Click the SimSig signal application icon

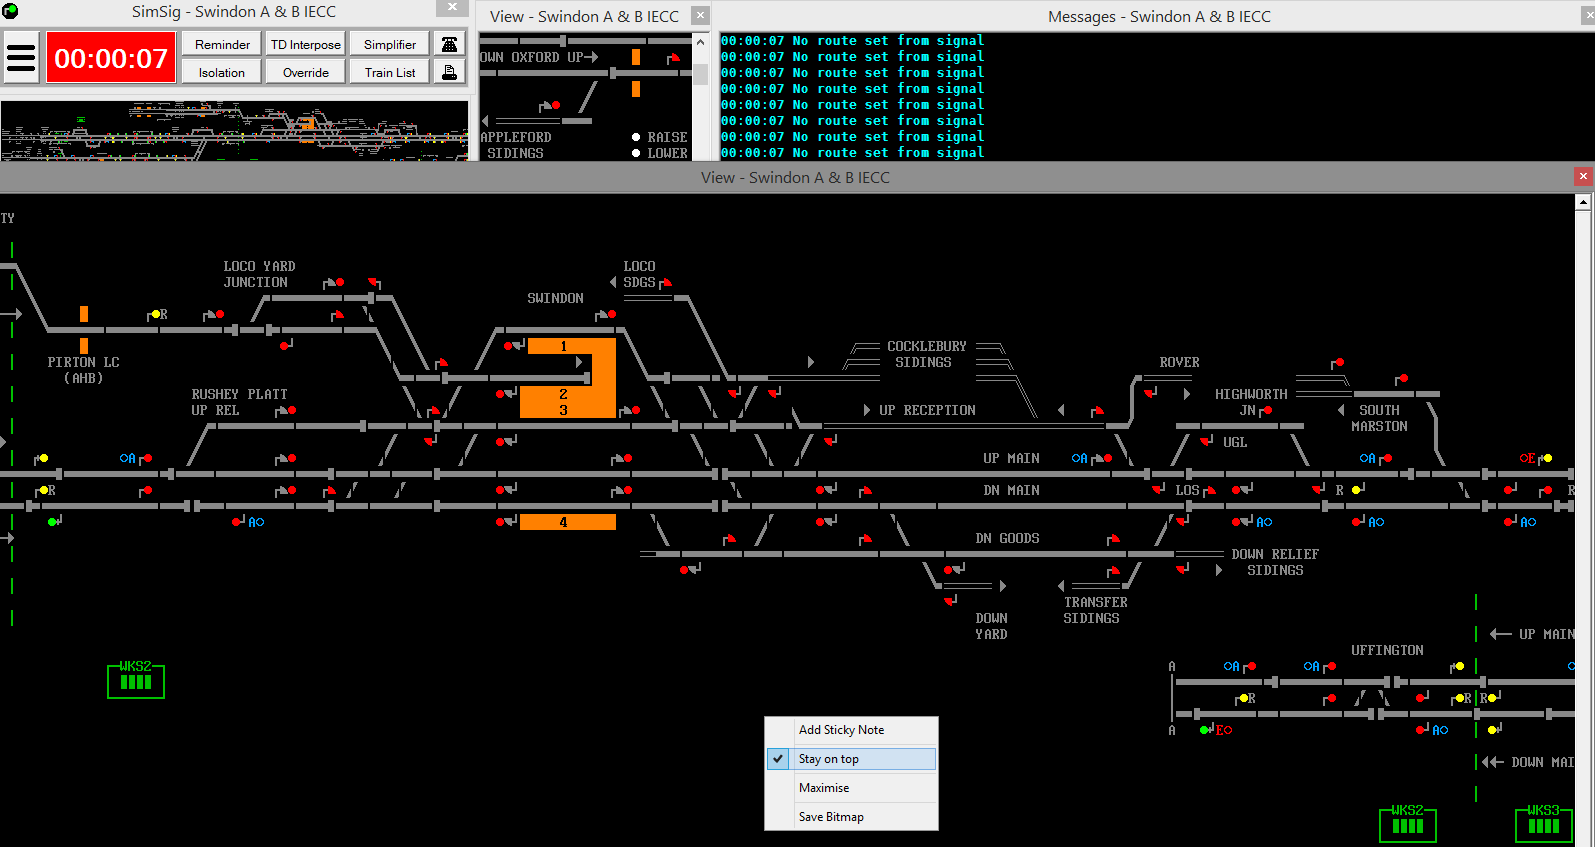point(10,11)
